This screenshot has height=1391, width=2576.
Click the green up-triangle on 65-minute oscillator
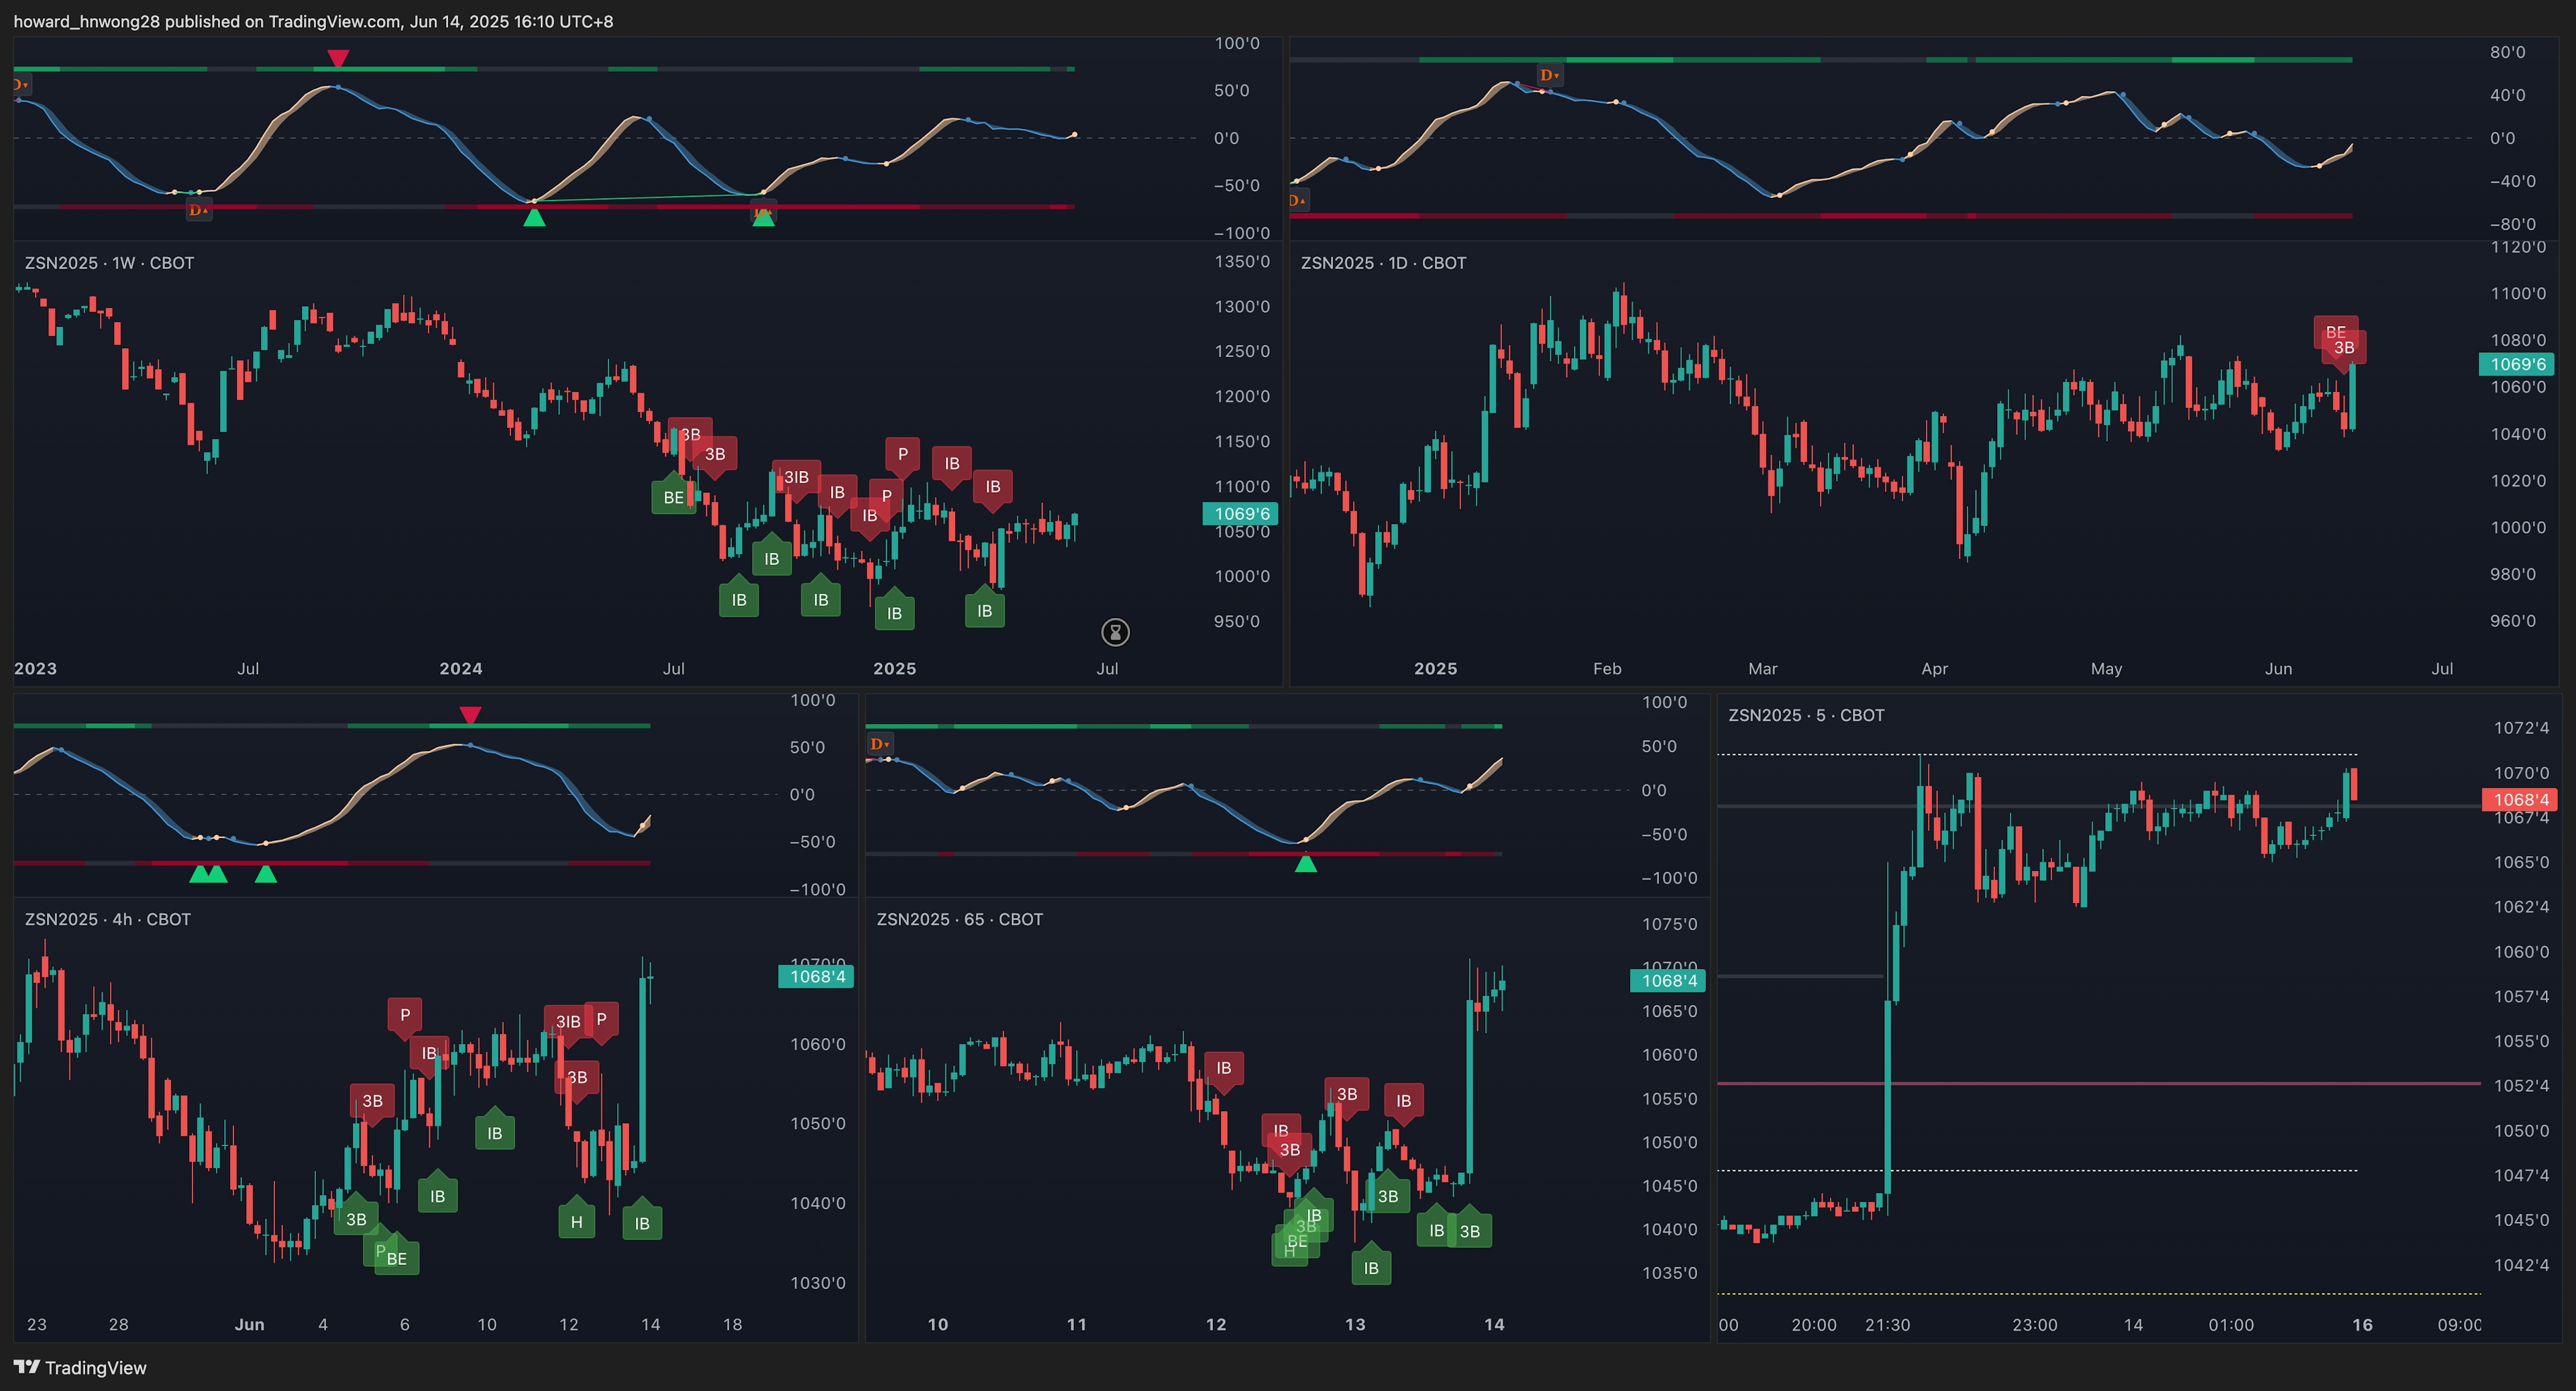1305,863
